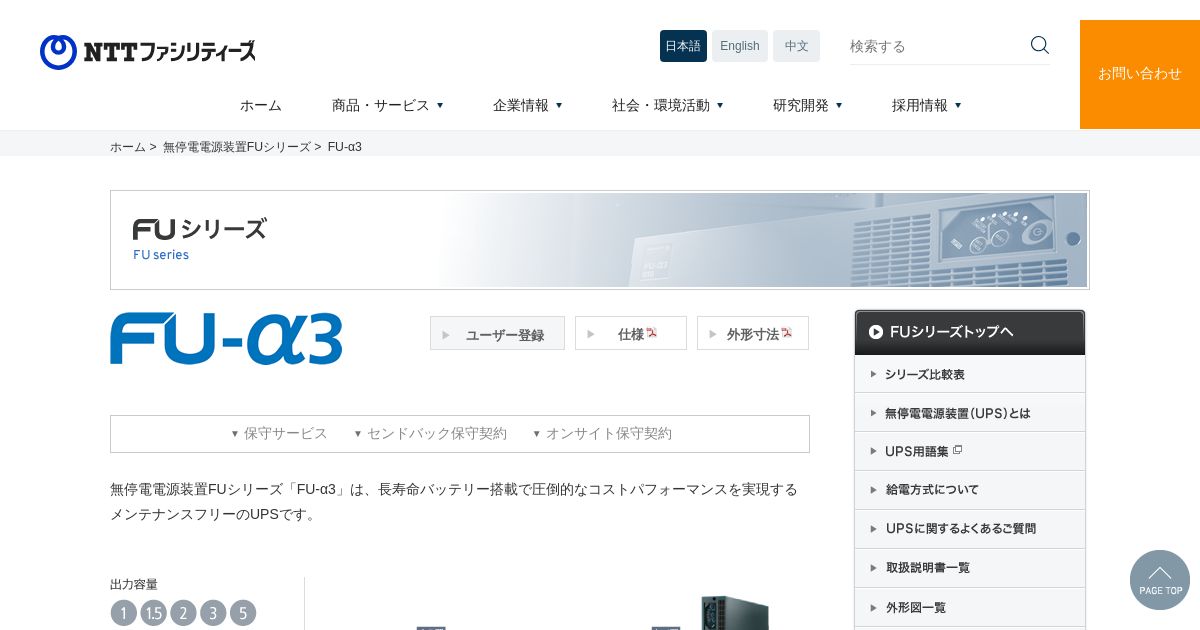1200x630 pixels.
Task: Click PDF icon beside 外形寸法
Action: (787, 332)
